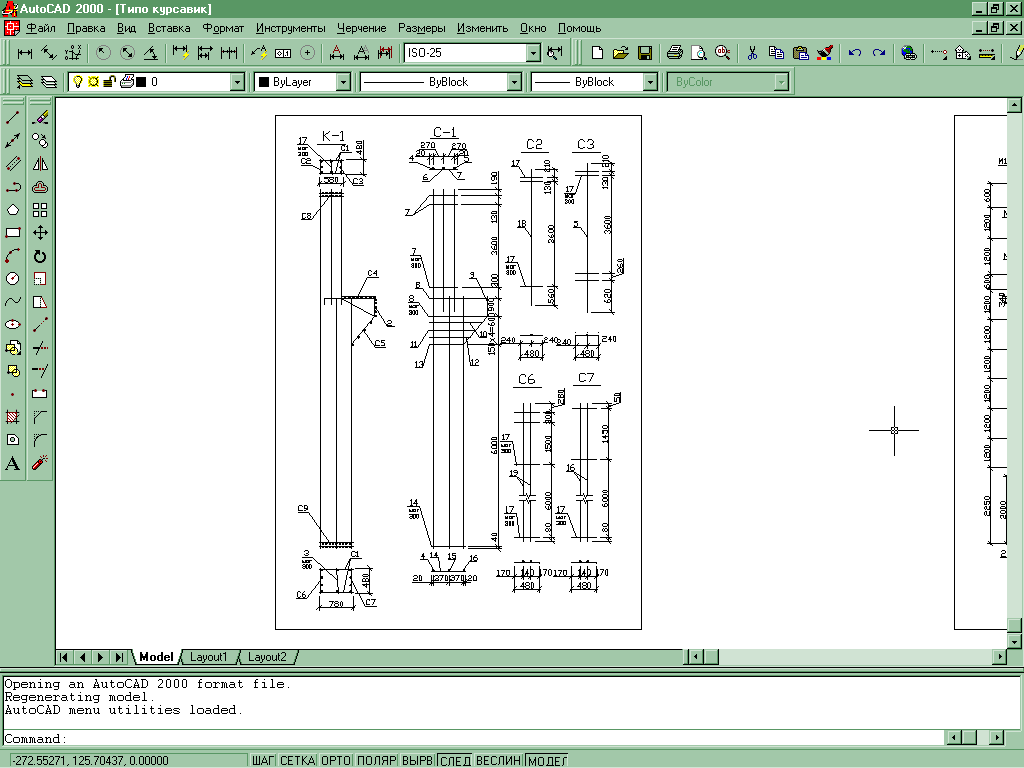Click the Save floppy disk icon
1024x768 pixels.
[x=645, y=52]
